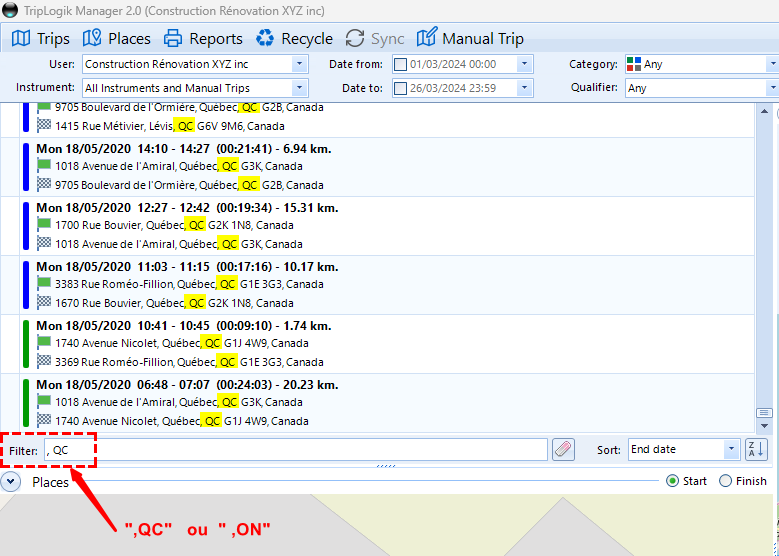
Task: Collapse the Places panel chevron
Action: [11, 481]
